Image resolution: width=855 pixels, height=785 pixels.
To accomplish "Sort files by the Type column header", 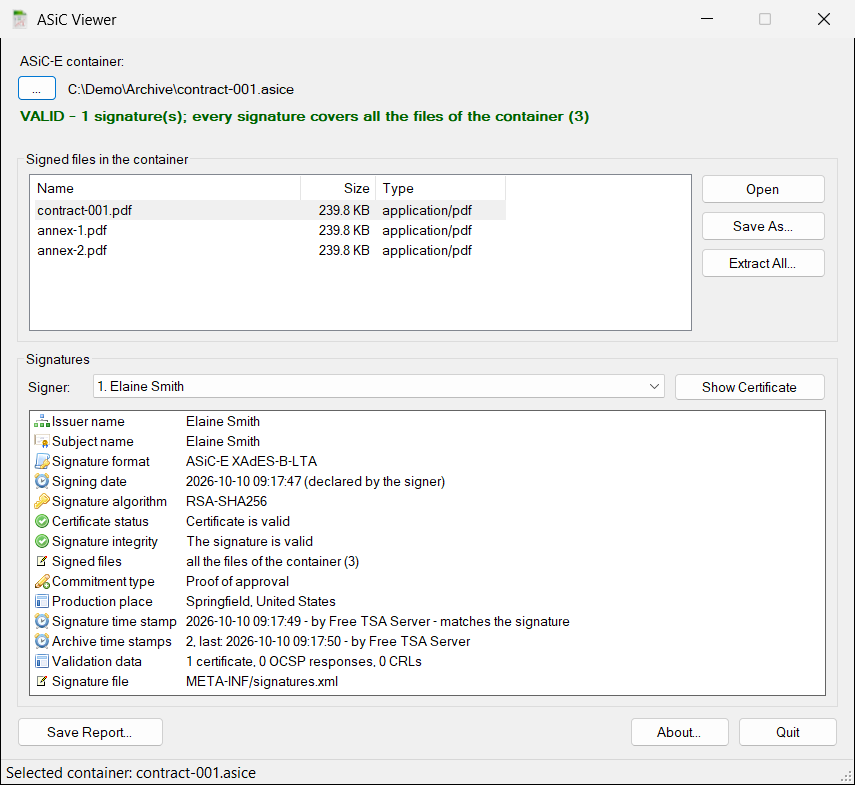I will click(441, 188).
